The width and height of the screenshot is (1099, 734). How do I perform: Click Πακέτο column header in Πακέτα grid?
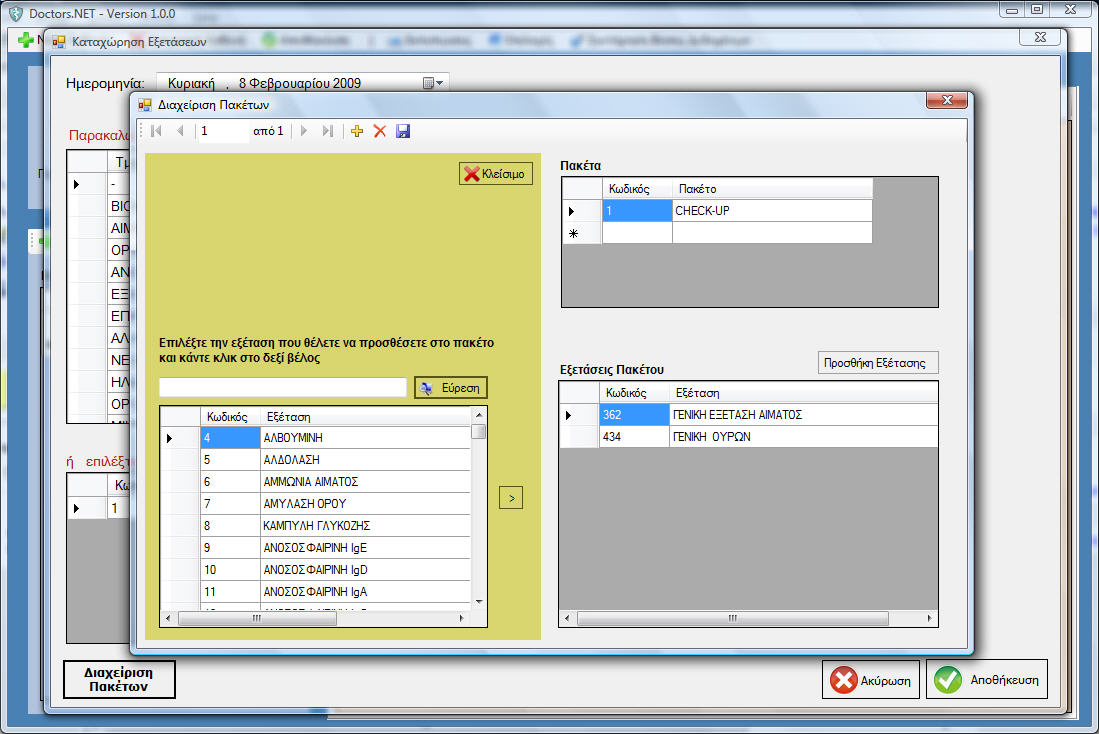[x=772, y=189]
